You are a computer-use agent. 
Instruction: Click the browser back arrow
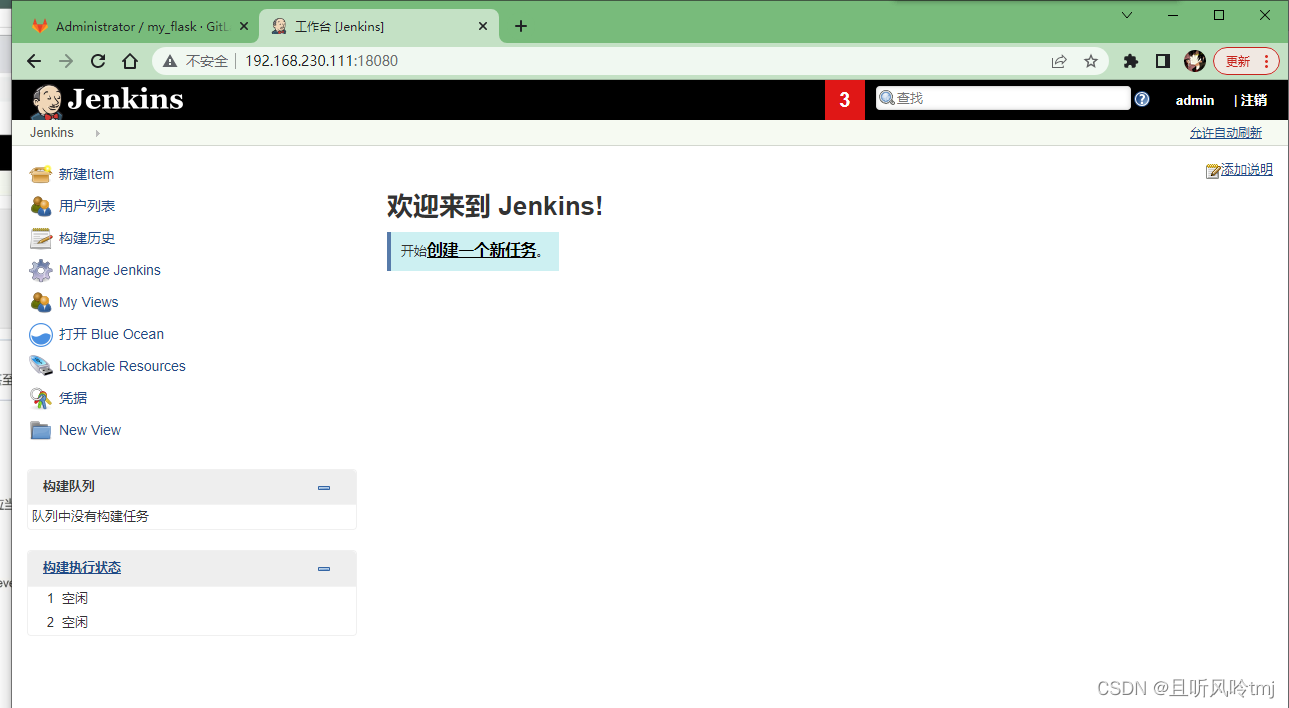click(x=34, y=61)
